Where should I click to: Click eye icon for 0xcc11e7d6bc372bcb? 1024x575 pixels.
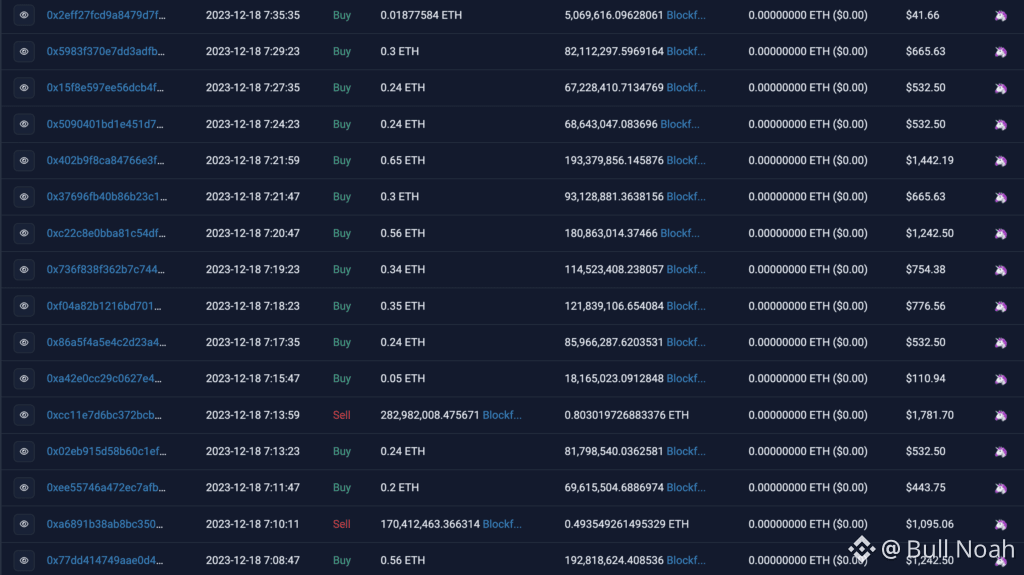(24, 415)
